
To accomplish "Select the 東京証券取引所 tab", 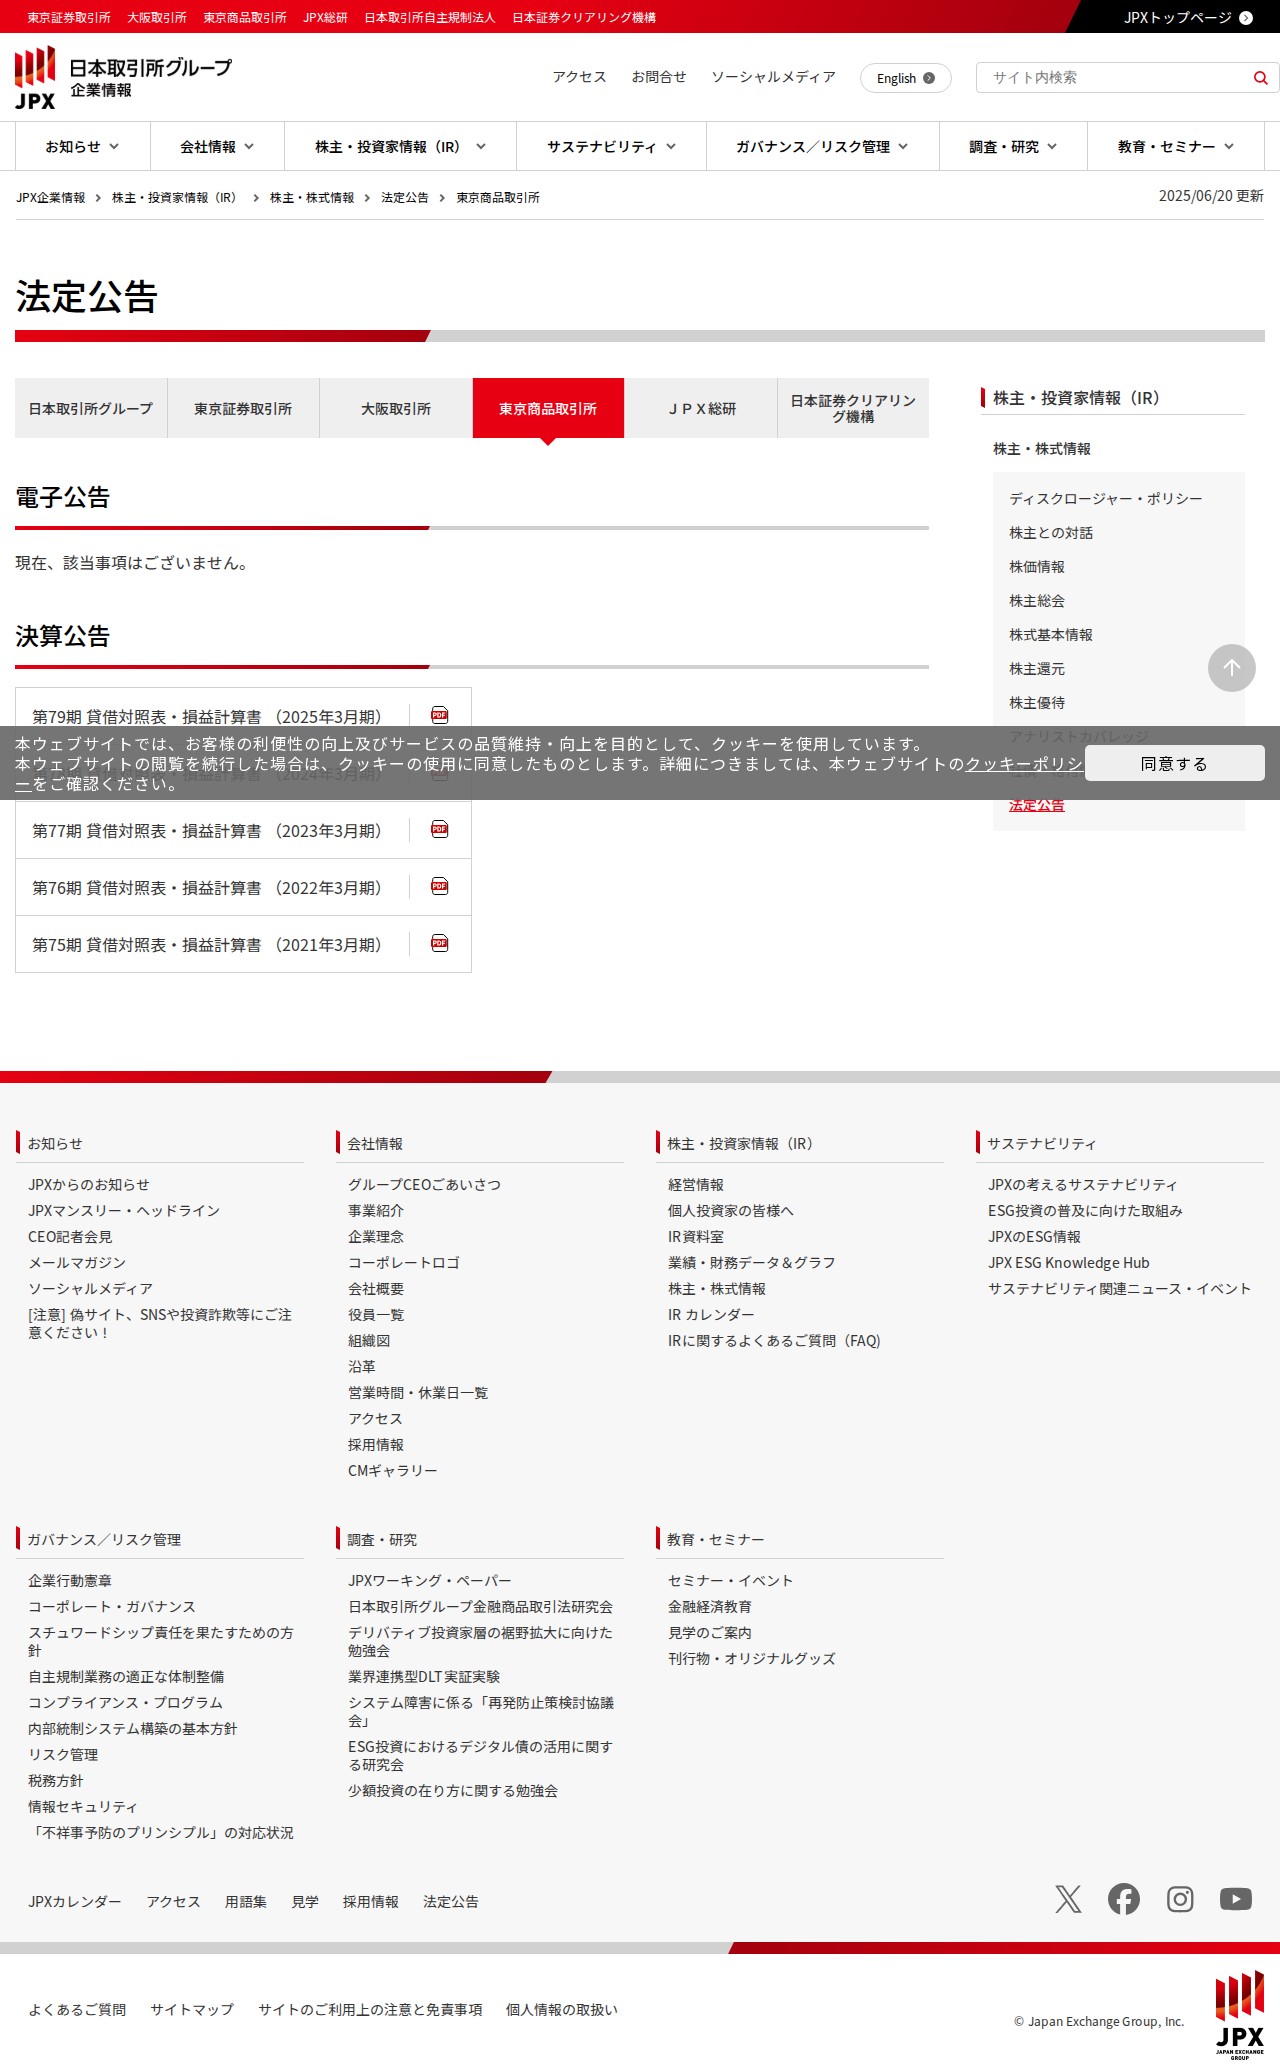I will pos(243,408).
